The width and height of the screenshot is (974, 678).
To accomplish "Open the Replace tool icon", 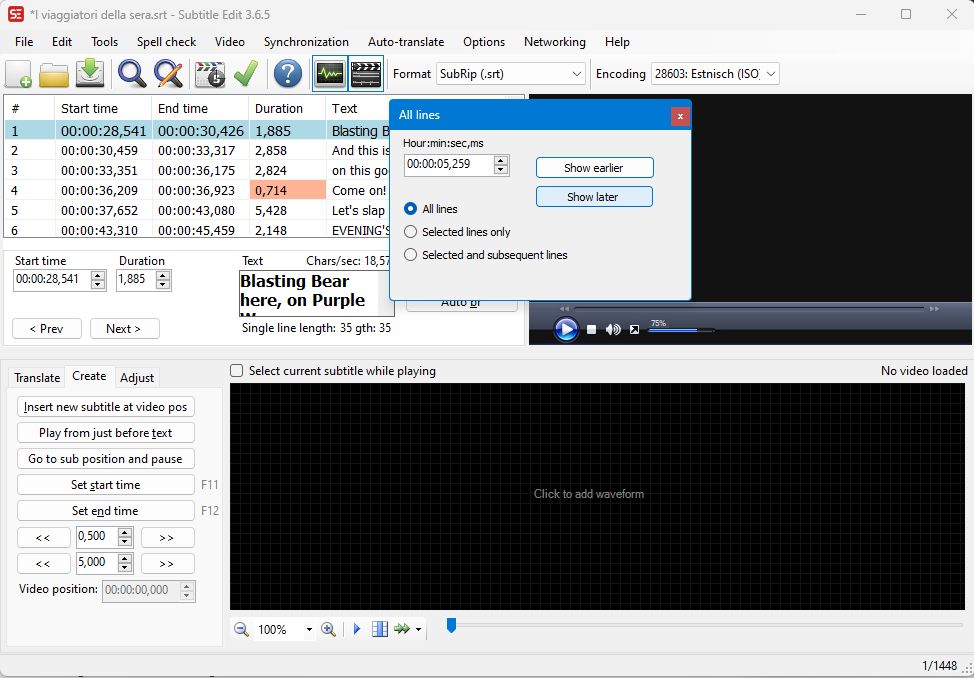I will tap(168, 74).
